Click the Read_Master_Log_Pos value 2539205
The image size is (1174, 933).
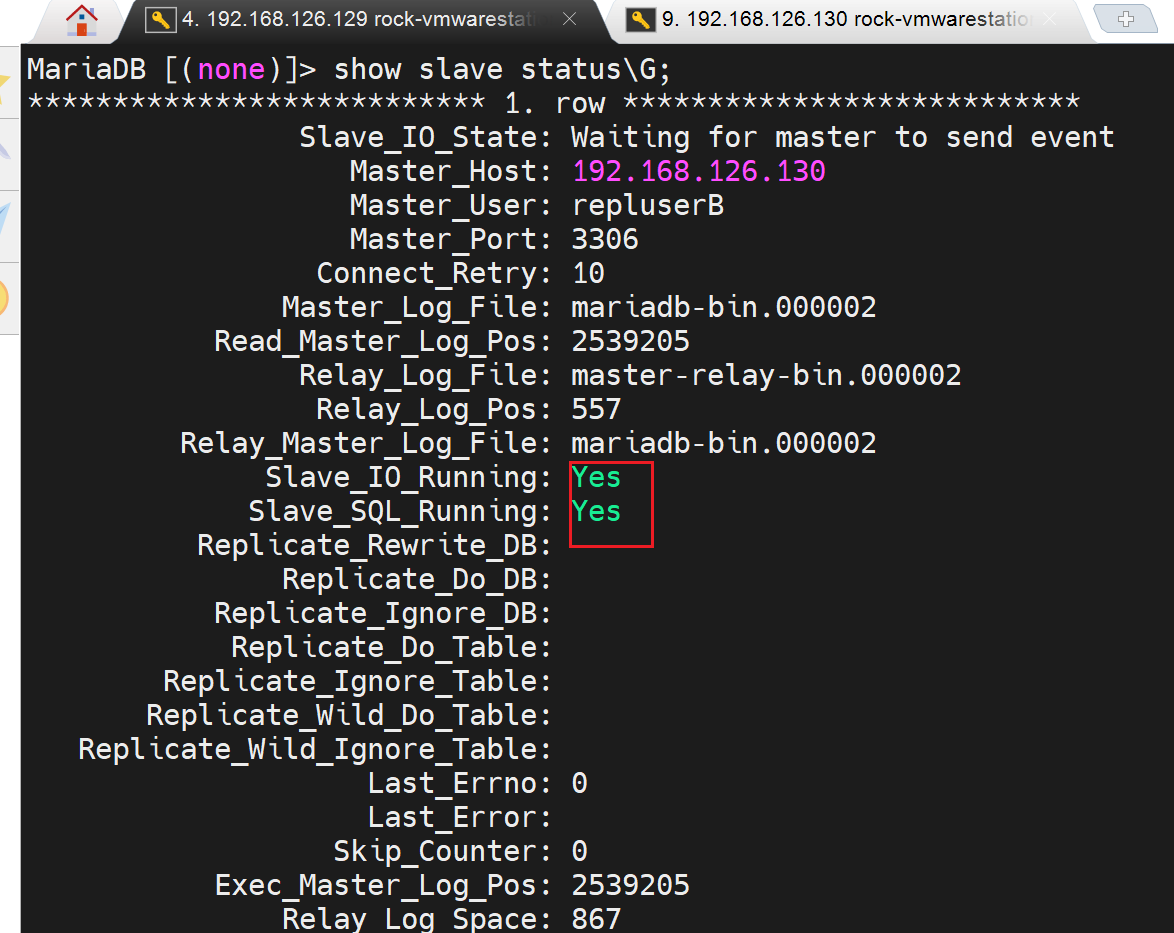(630, 341)
